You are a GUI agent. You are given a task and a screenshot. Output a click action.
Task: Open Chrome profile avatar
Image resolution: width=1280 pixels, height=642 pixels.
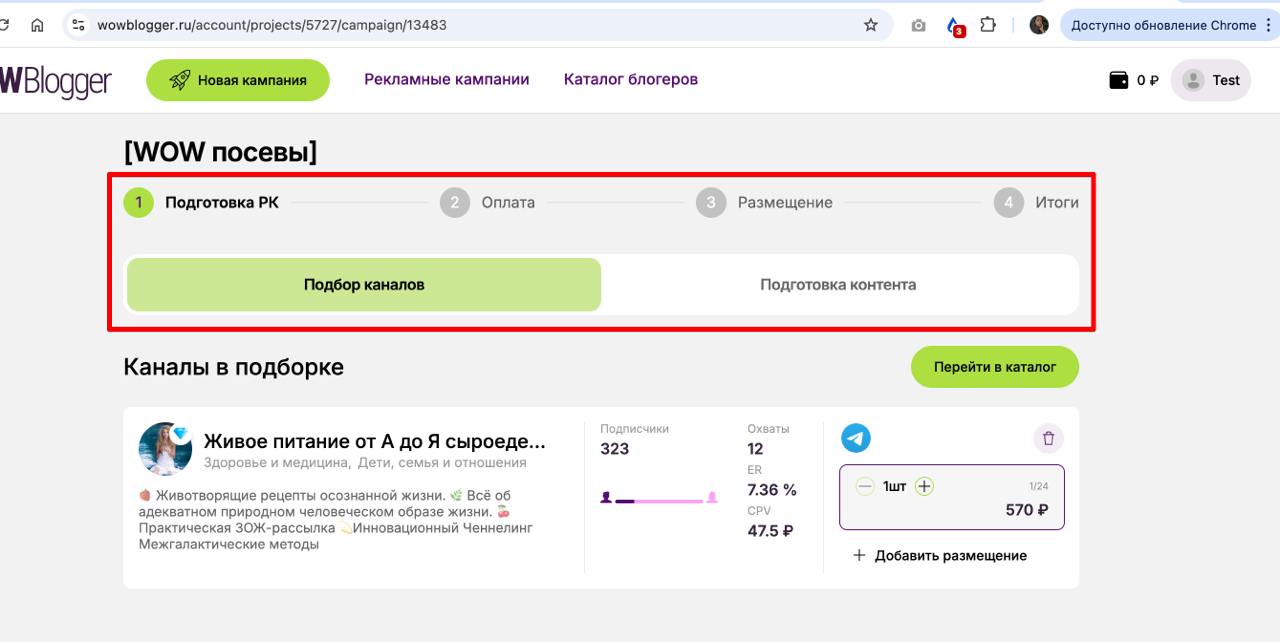click(x=1039, y=25)
